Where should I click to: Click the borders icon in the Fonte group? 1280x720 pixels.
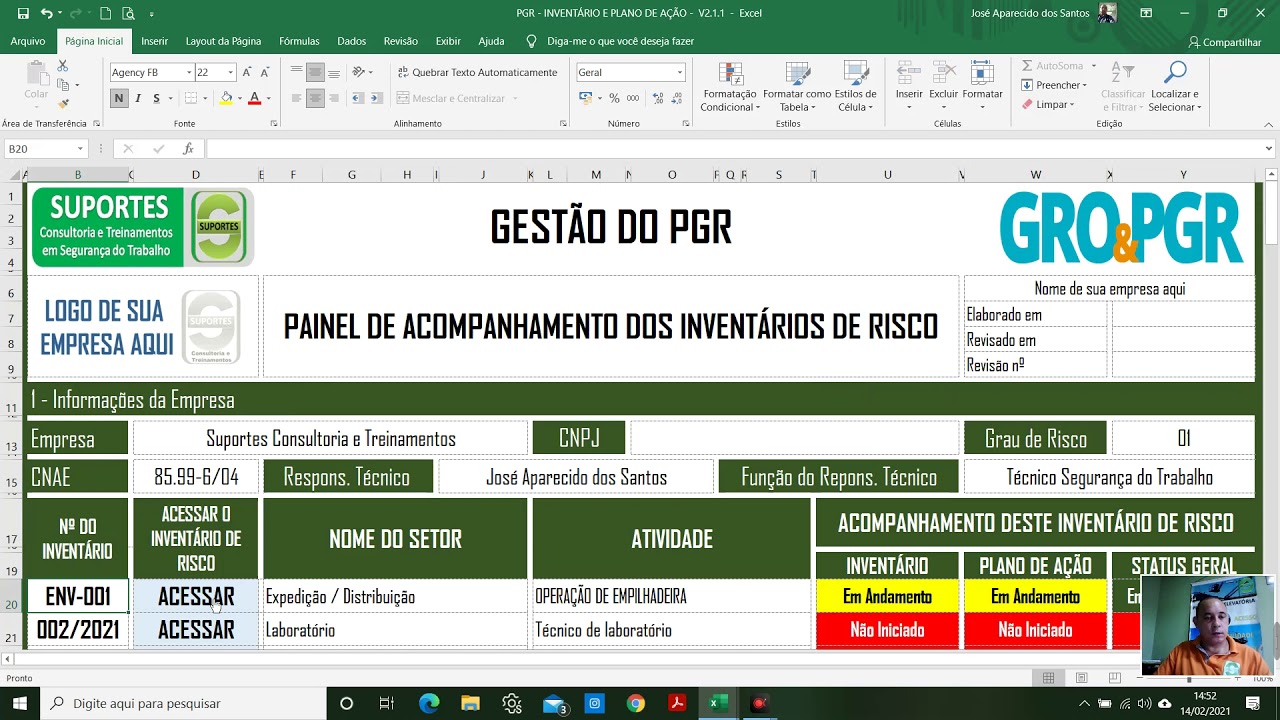pyautogui.click(x=191, y=98)
